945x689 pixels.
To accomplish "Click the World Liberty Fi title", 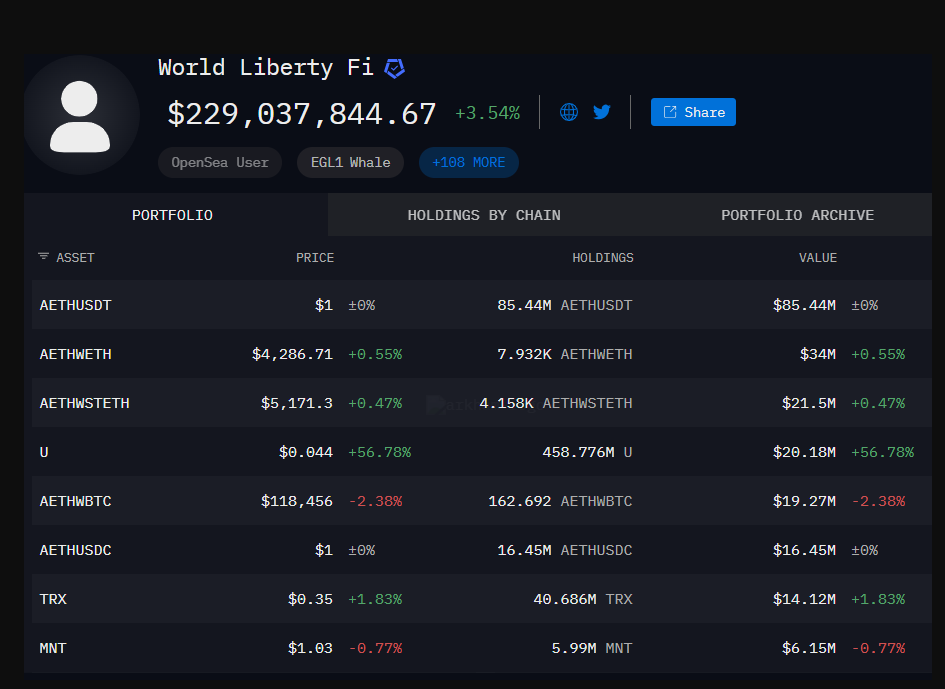I will point(266,68).
